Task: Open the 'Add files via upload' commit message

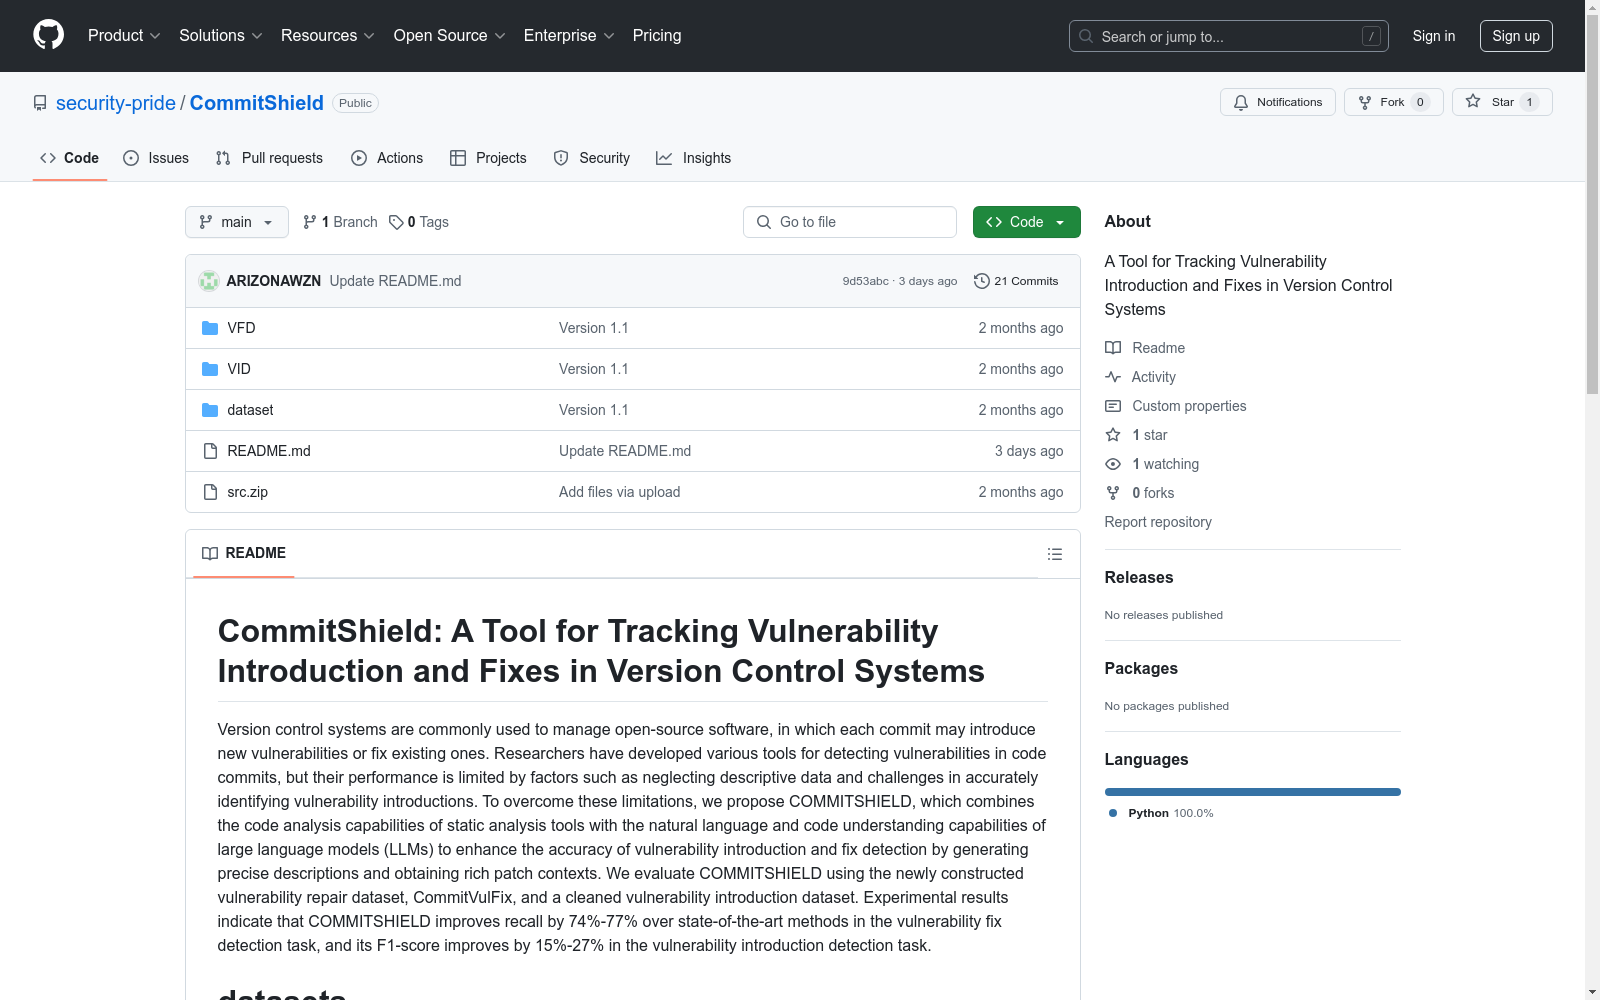Action: (x=619, y=492)
